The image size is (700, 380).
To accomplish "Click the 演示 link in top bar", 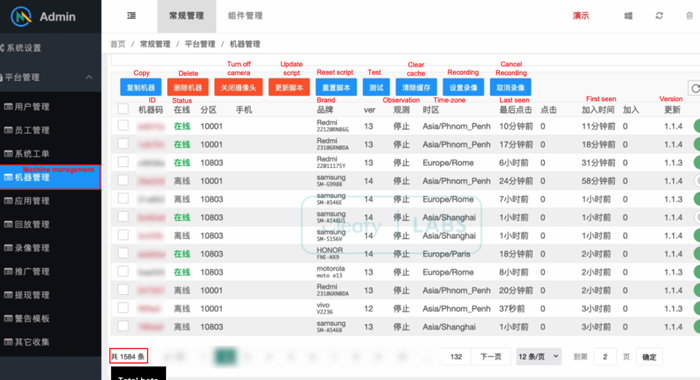I will point(581,16).
